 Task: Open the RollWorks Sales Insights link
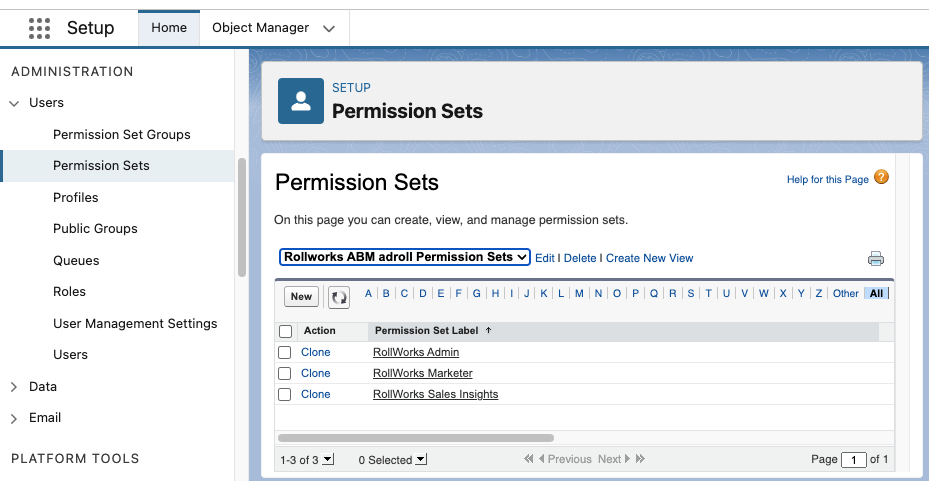435,394
